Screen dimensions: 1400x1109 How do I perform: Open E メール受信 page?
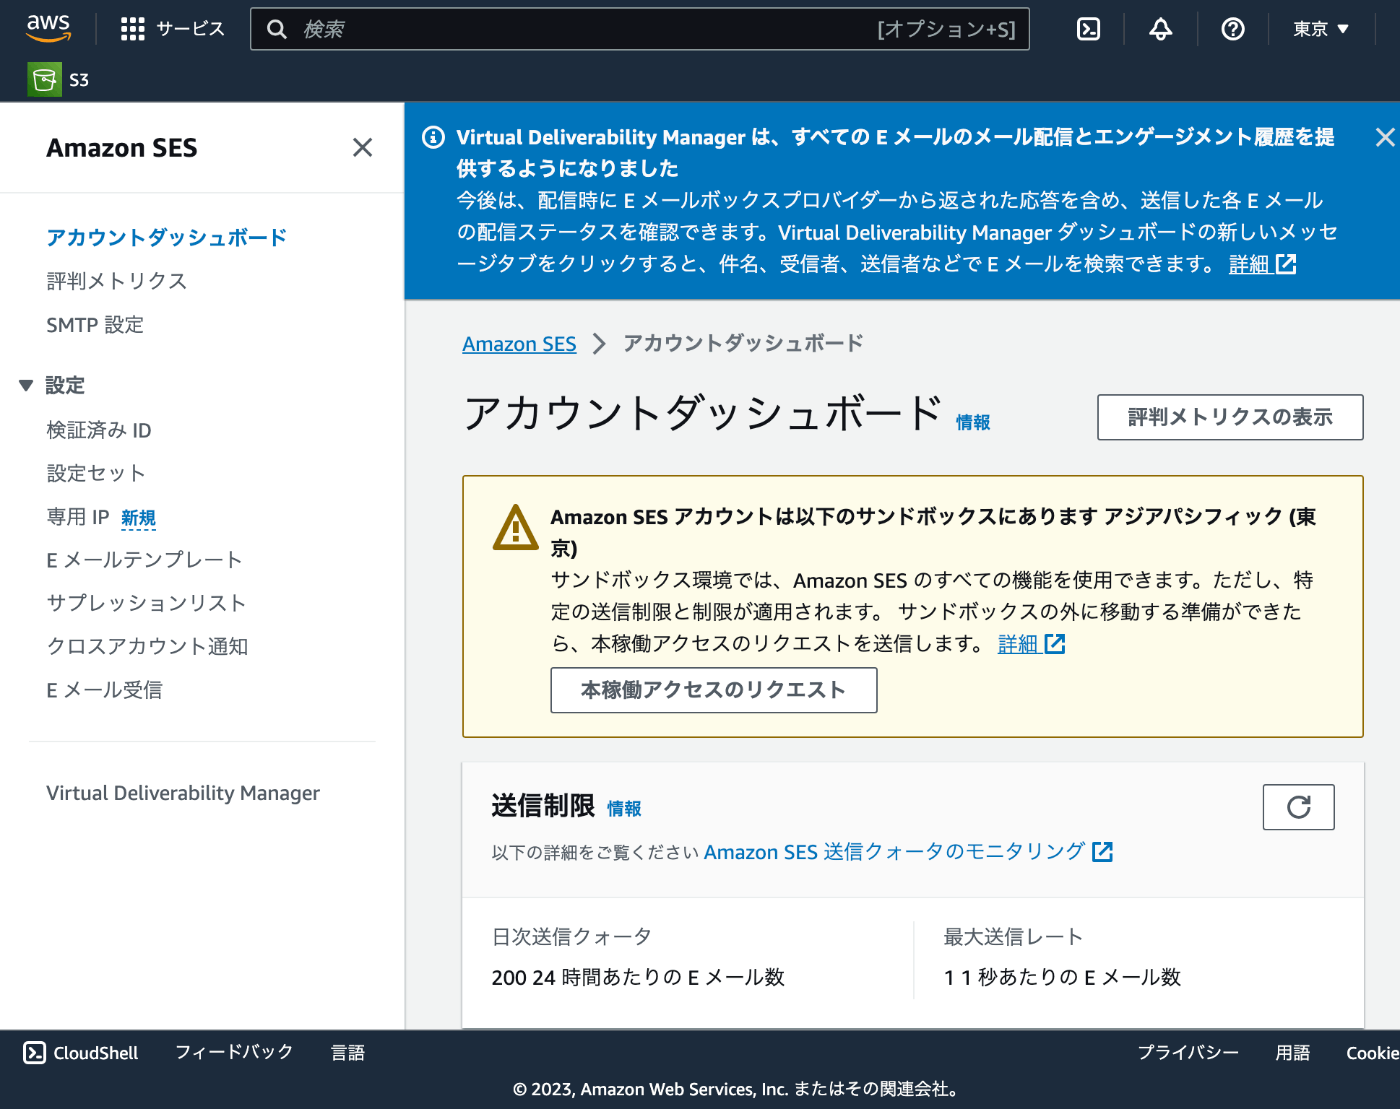104,690
